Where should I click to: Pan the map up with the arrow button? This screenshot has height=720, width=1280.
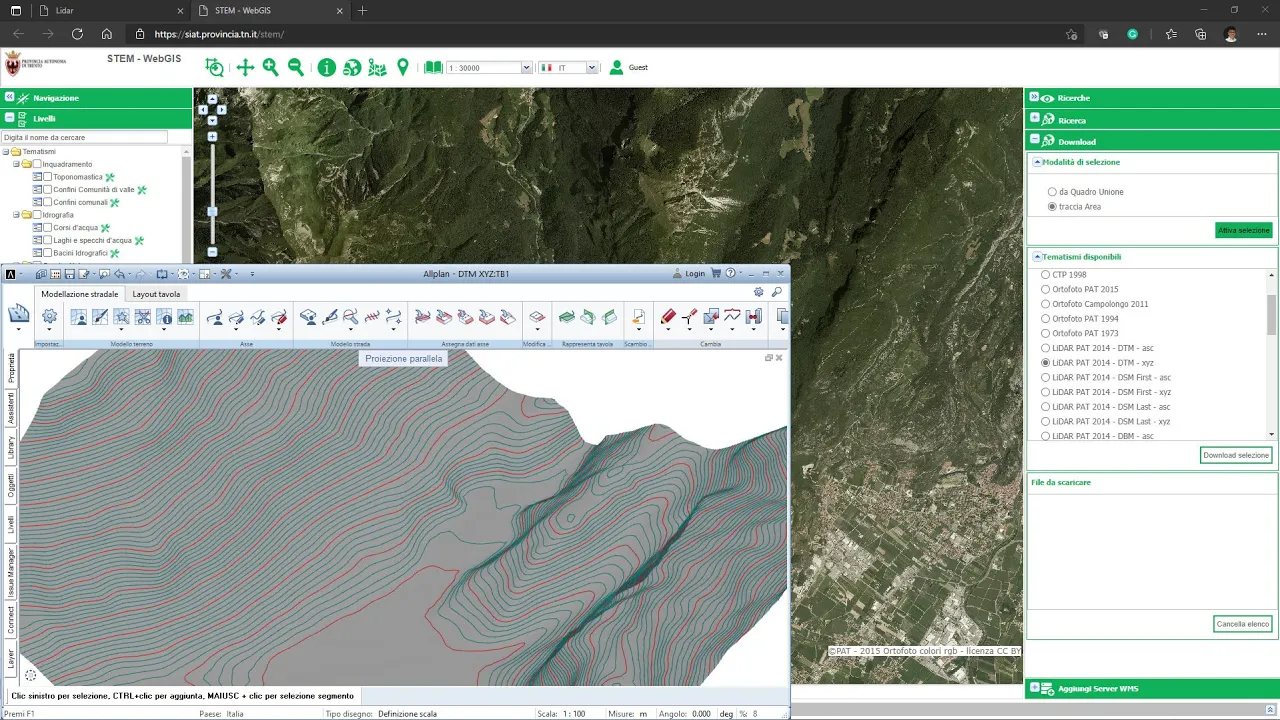tap(212, 99)
